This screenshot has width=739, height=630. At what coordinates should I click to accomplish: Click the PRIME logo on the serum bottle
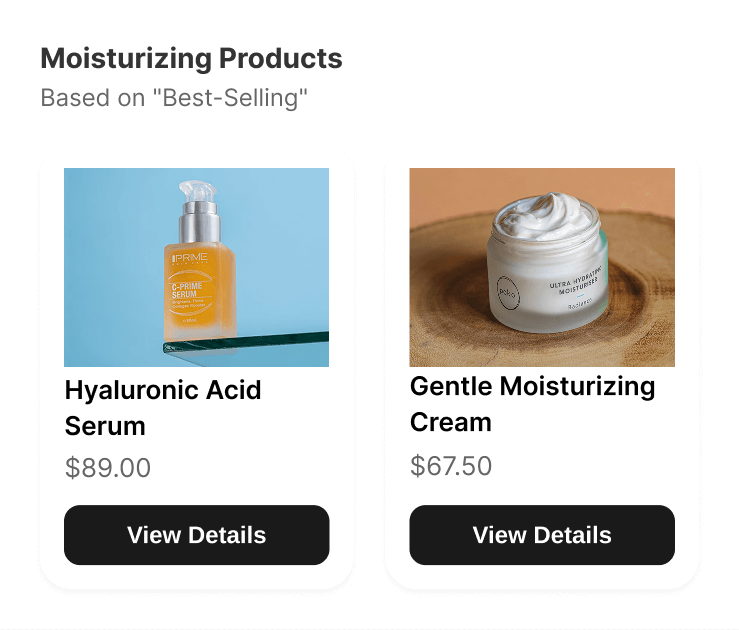(189, 259)
